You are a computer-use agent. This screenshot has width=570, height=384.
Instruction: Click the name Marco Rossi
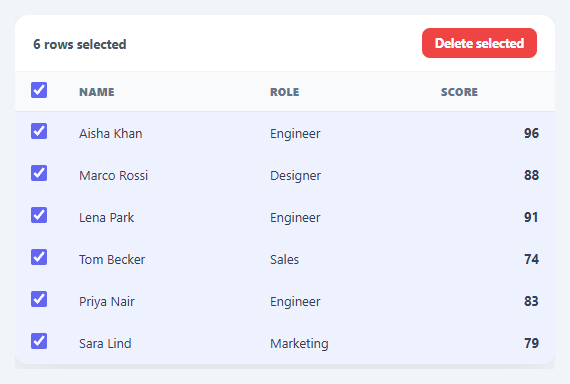click(113, 176)
